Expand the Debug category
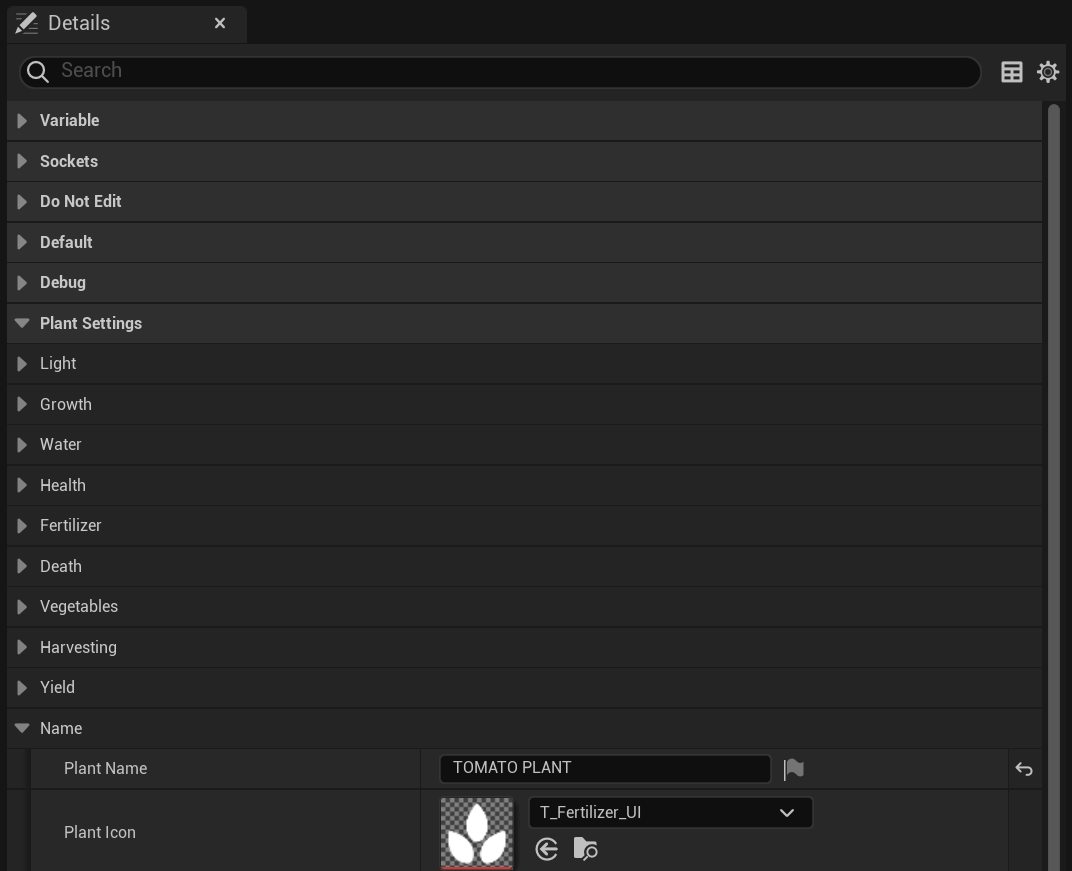 (x=22, y=282)
